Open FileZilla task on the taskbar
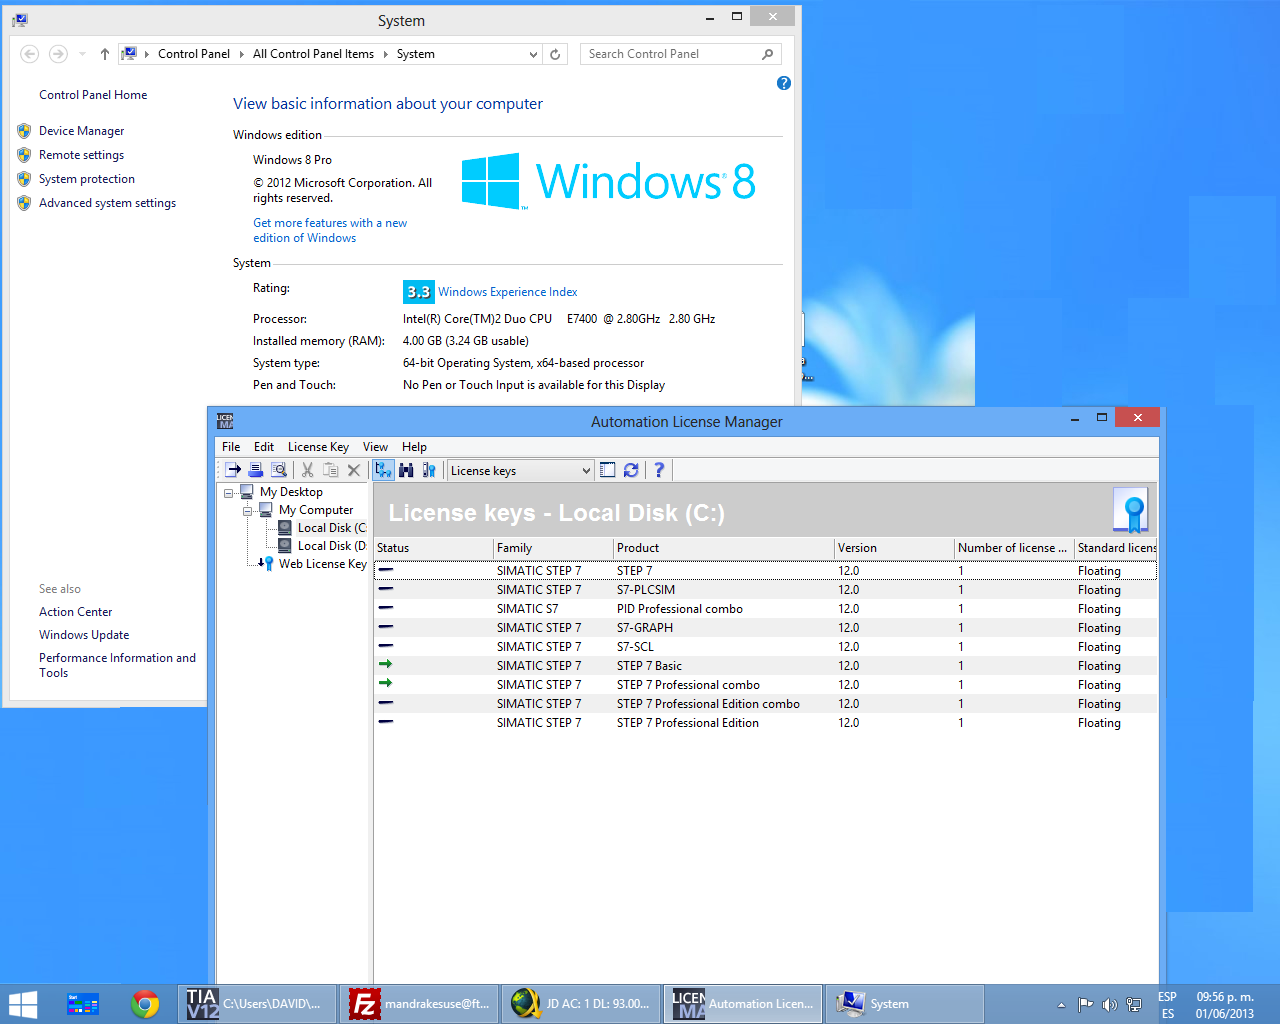The image size is (1280, 1024). tap(419, 1004)
